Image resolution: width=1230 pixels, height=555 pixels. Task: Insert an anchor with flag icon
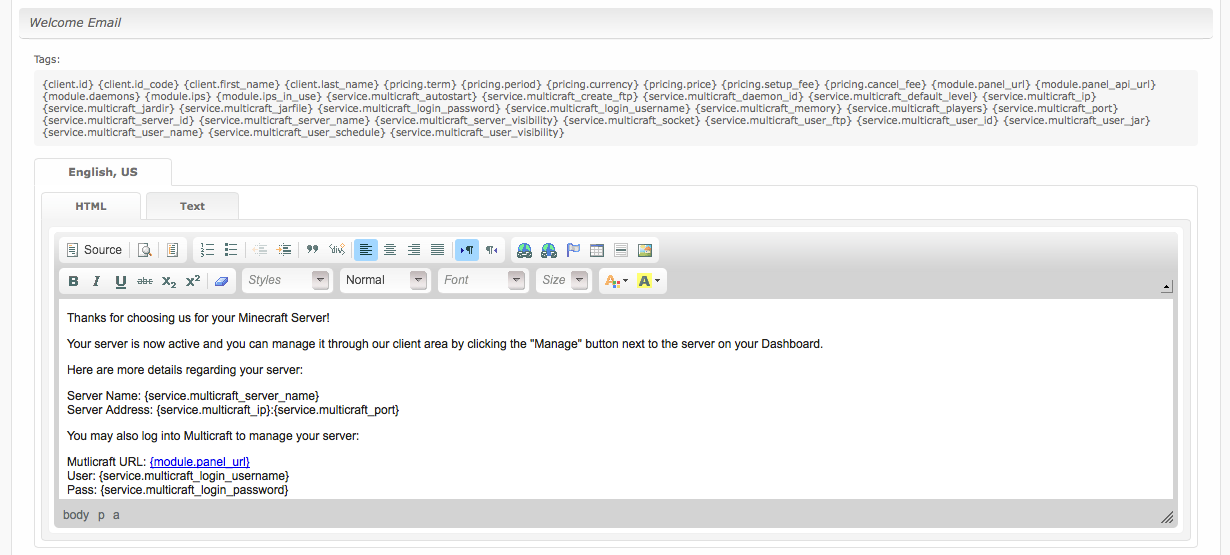point(573,250)
